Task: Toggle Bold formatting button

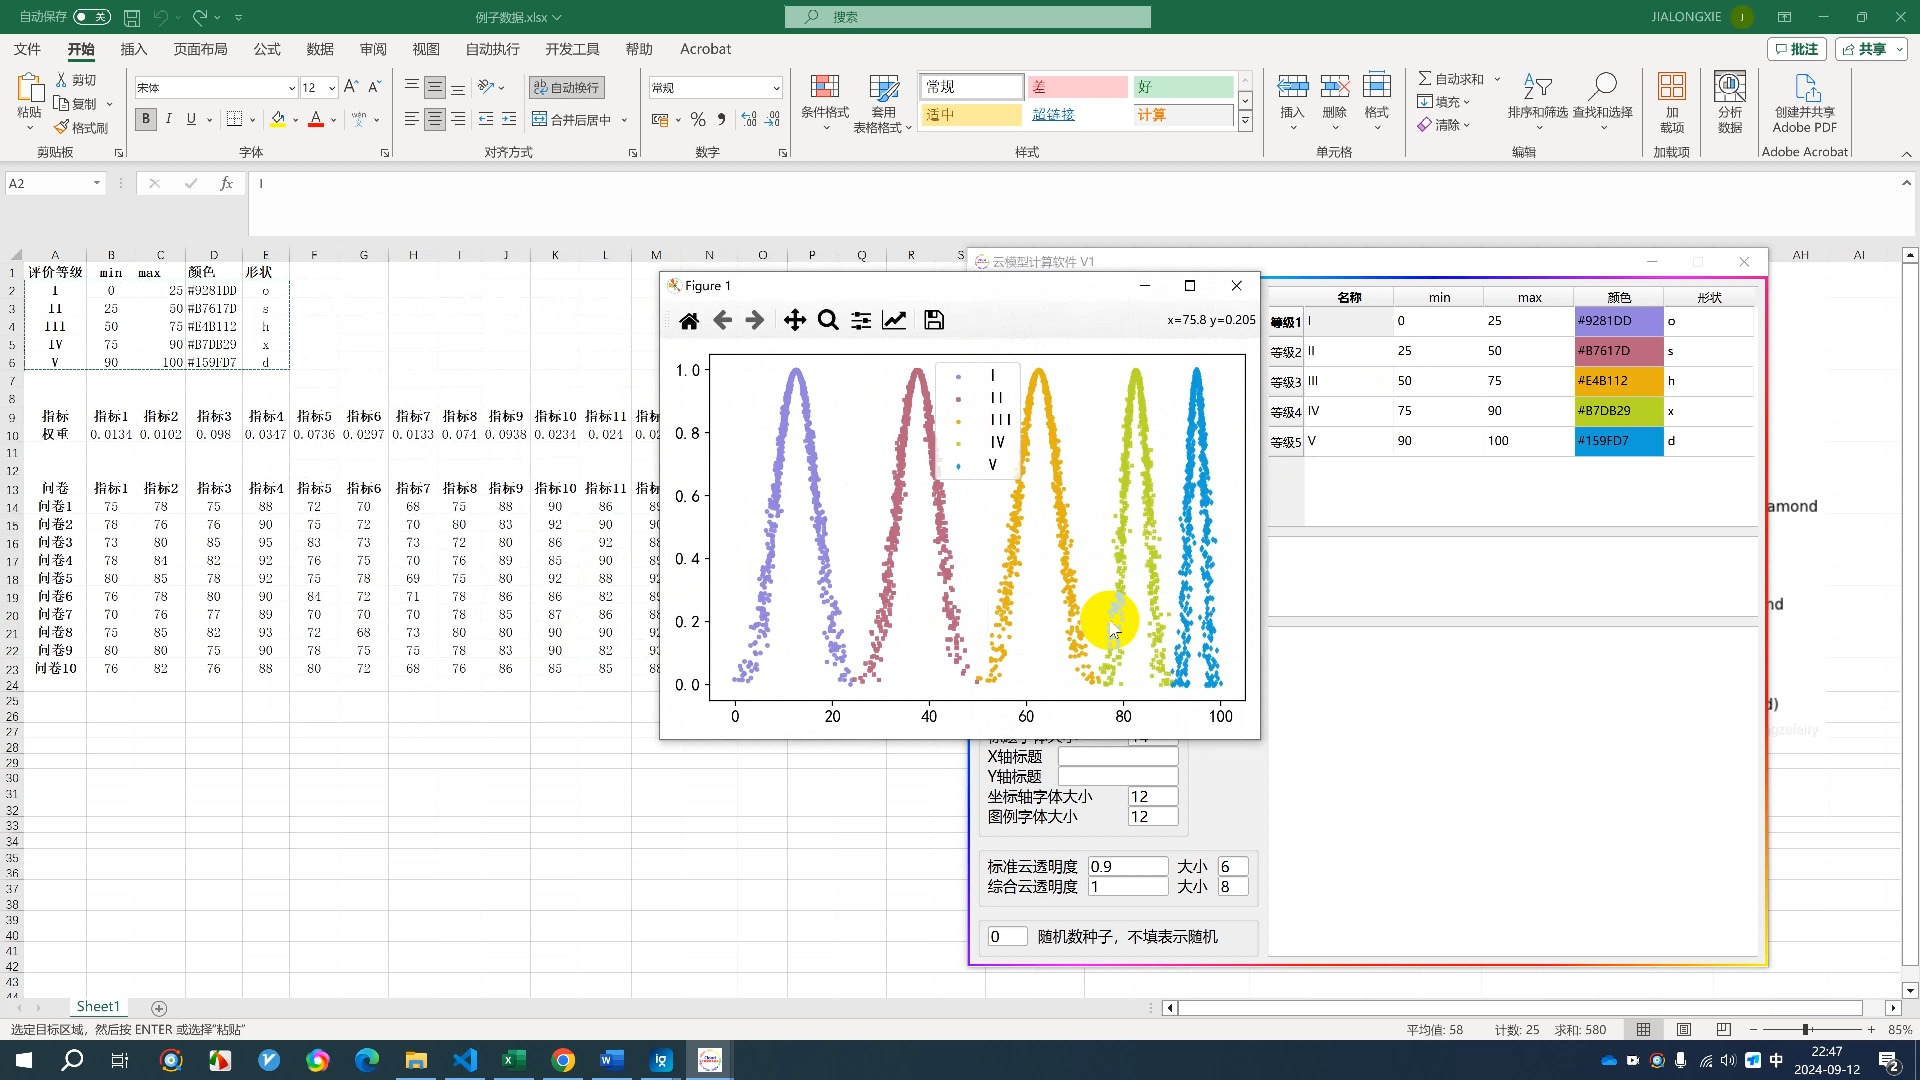Action: [x=146, y=119]
